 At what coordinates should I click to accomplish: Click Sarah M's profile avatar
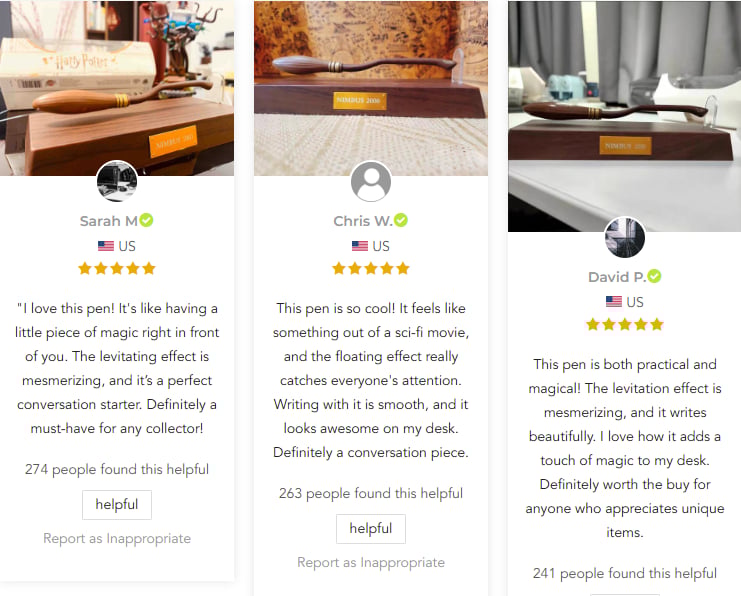click(117, 181)
